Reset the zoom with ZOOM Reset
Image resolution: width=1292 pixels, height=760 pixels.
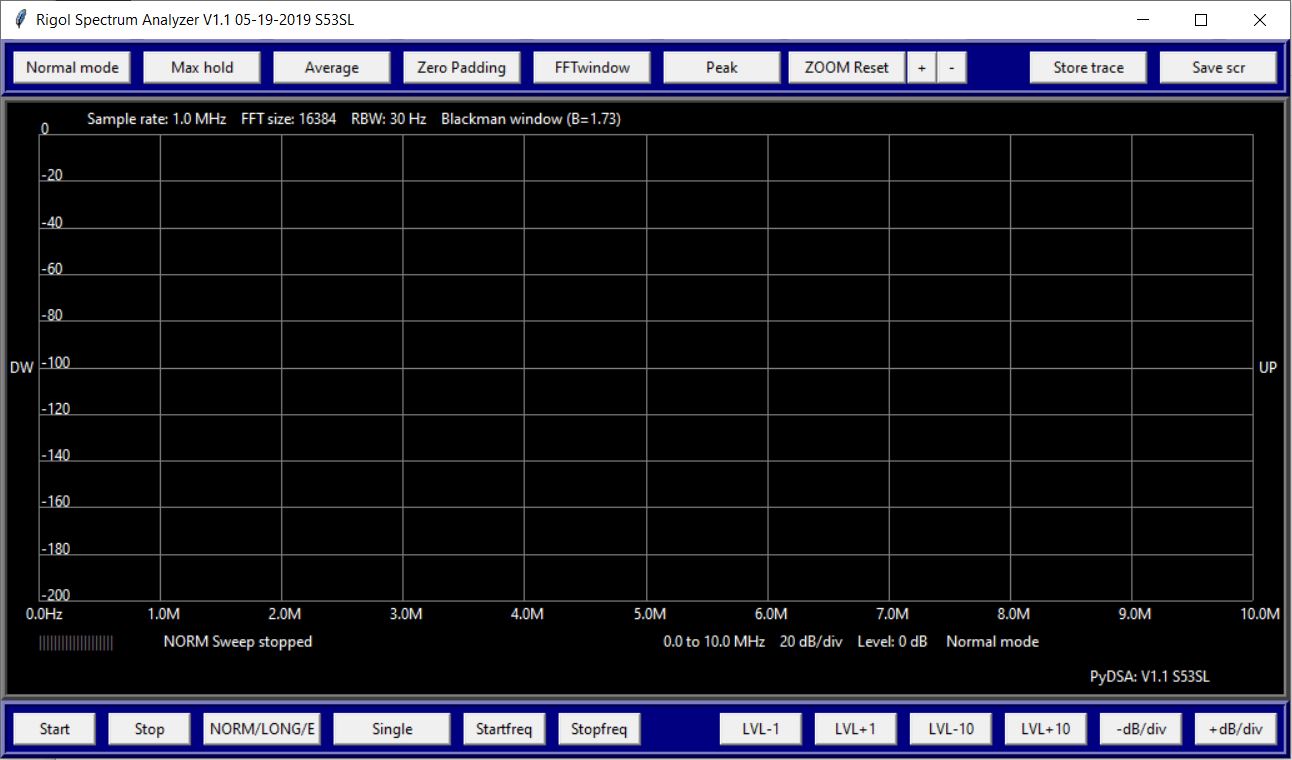click(x=846, y=67)
